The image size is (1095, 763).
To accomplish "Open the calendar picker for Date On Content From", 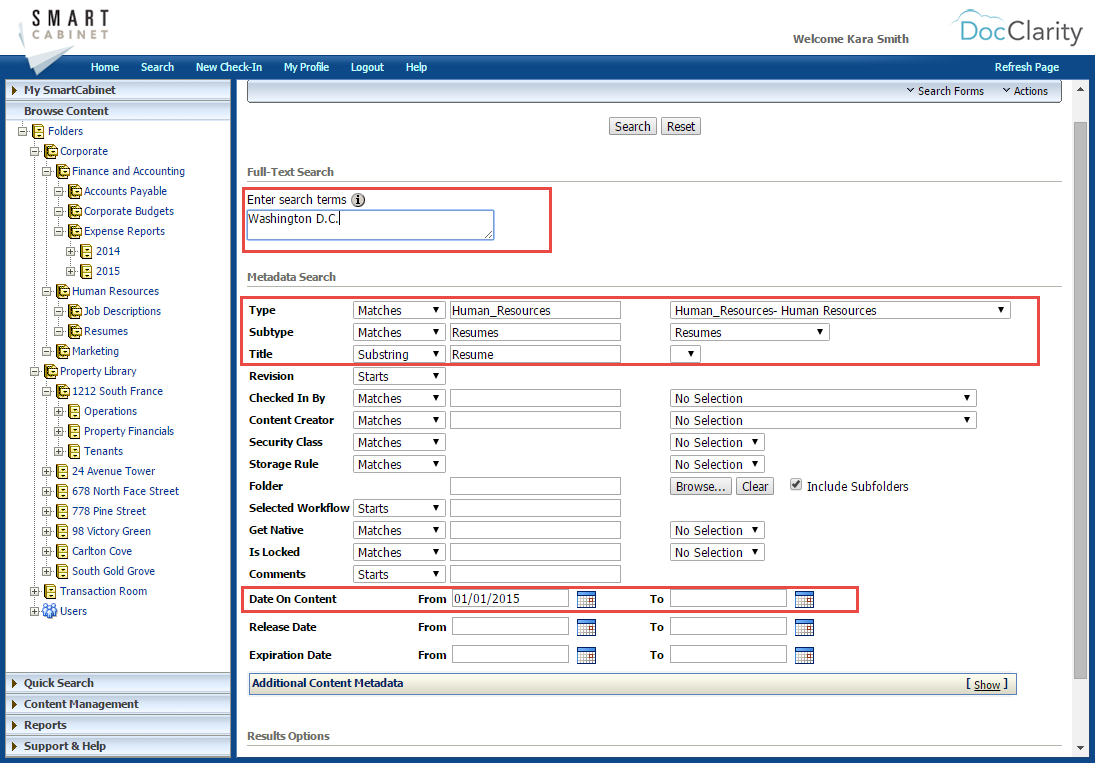I will (x=587, y=599).
